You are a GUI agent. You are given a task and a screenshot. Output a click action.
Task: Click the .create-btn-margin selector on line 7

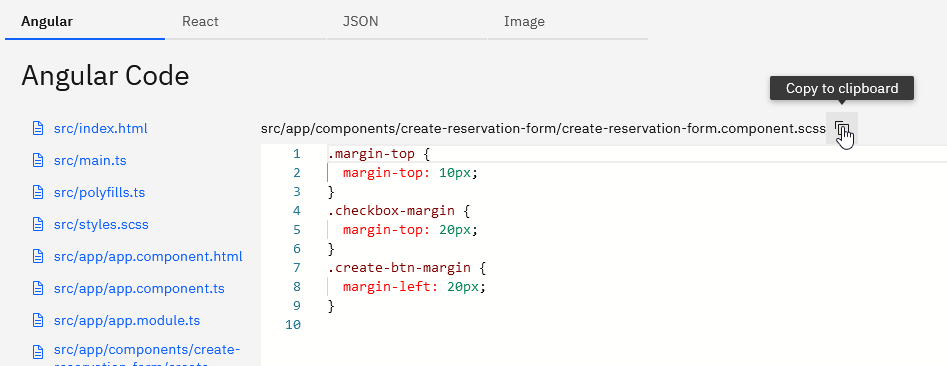[x=399, y=268]
